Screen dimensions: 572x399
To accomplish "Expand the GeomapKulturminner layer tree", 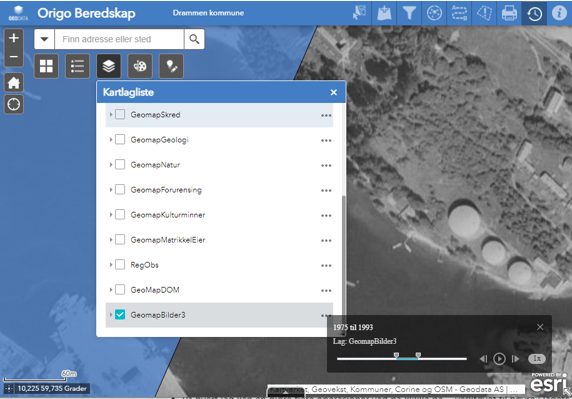I will [x=111, y=214].
